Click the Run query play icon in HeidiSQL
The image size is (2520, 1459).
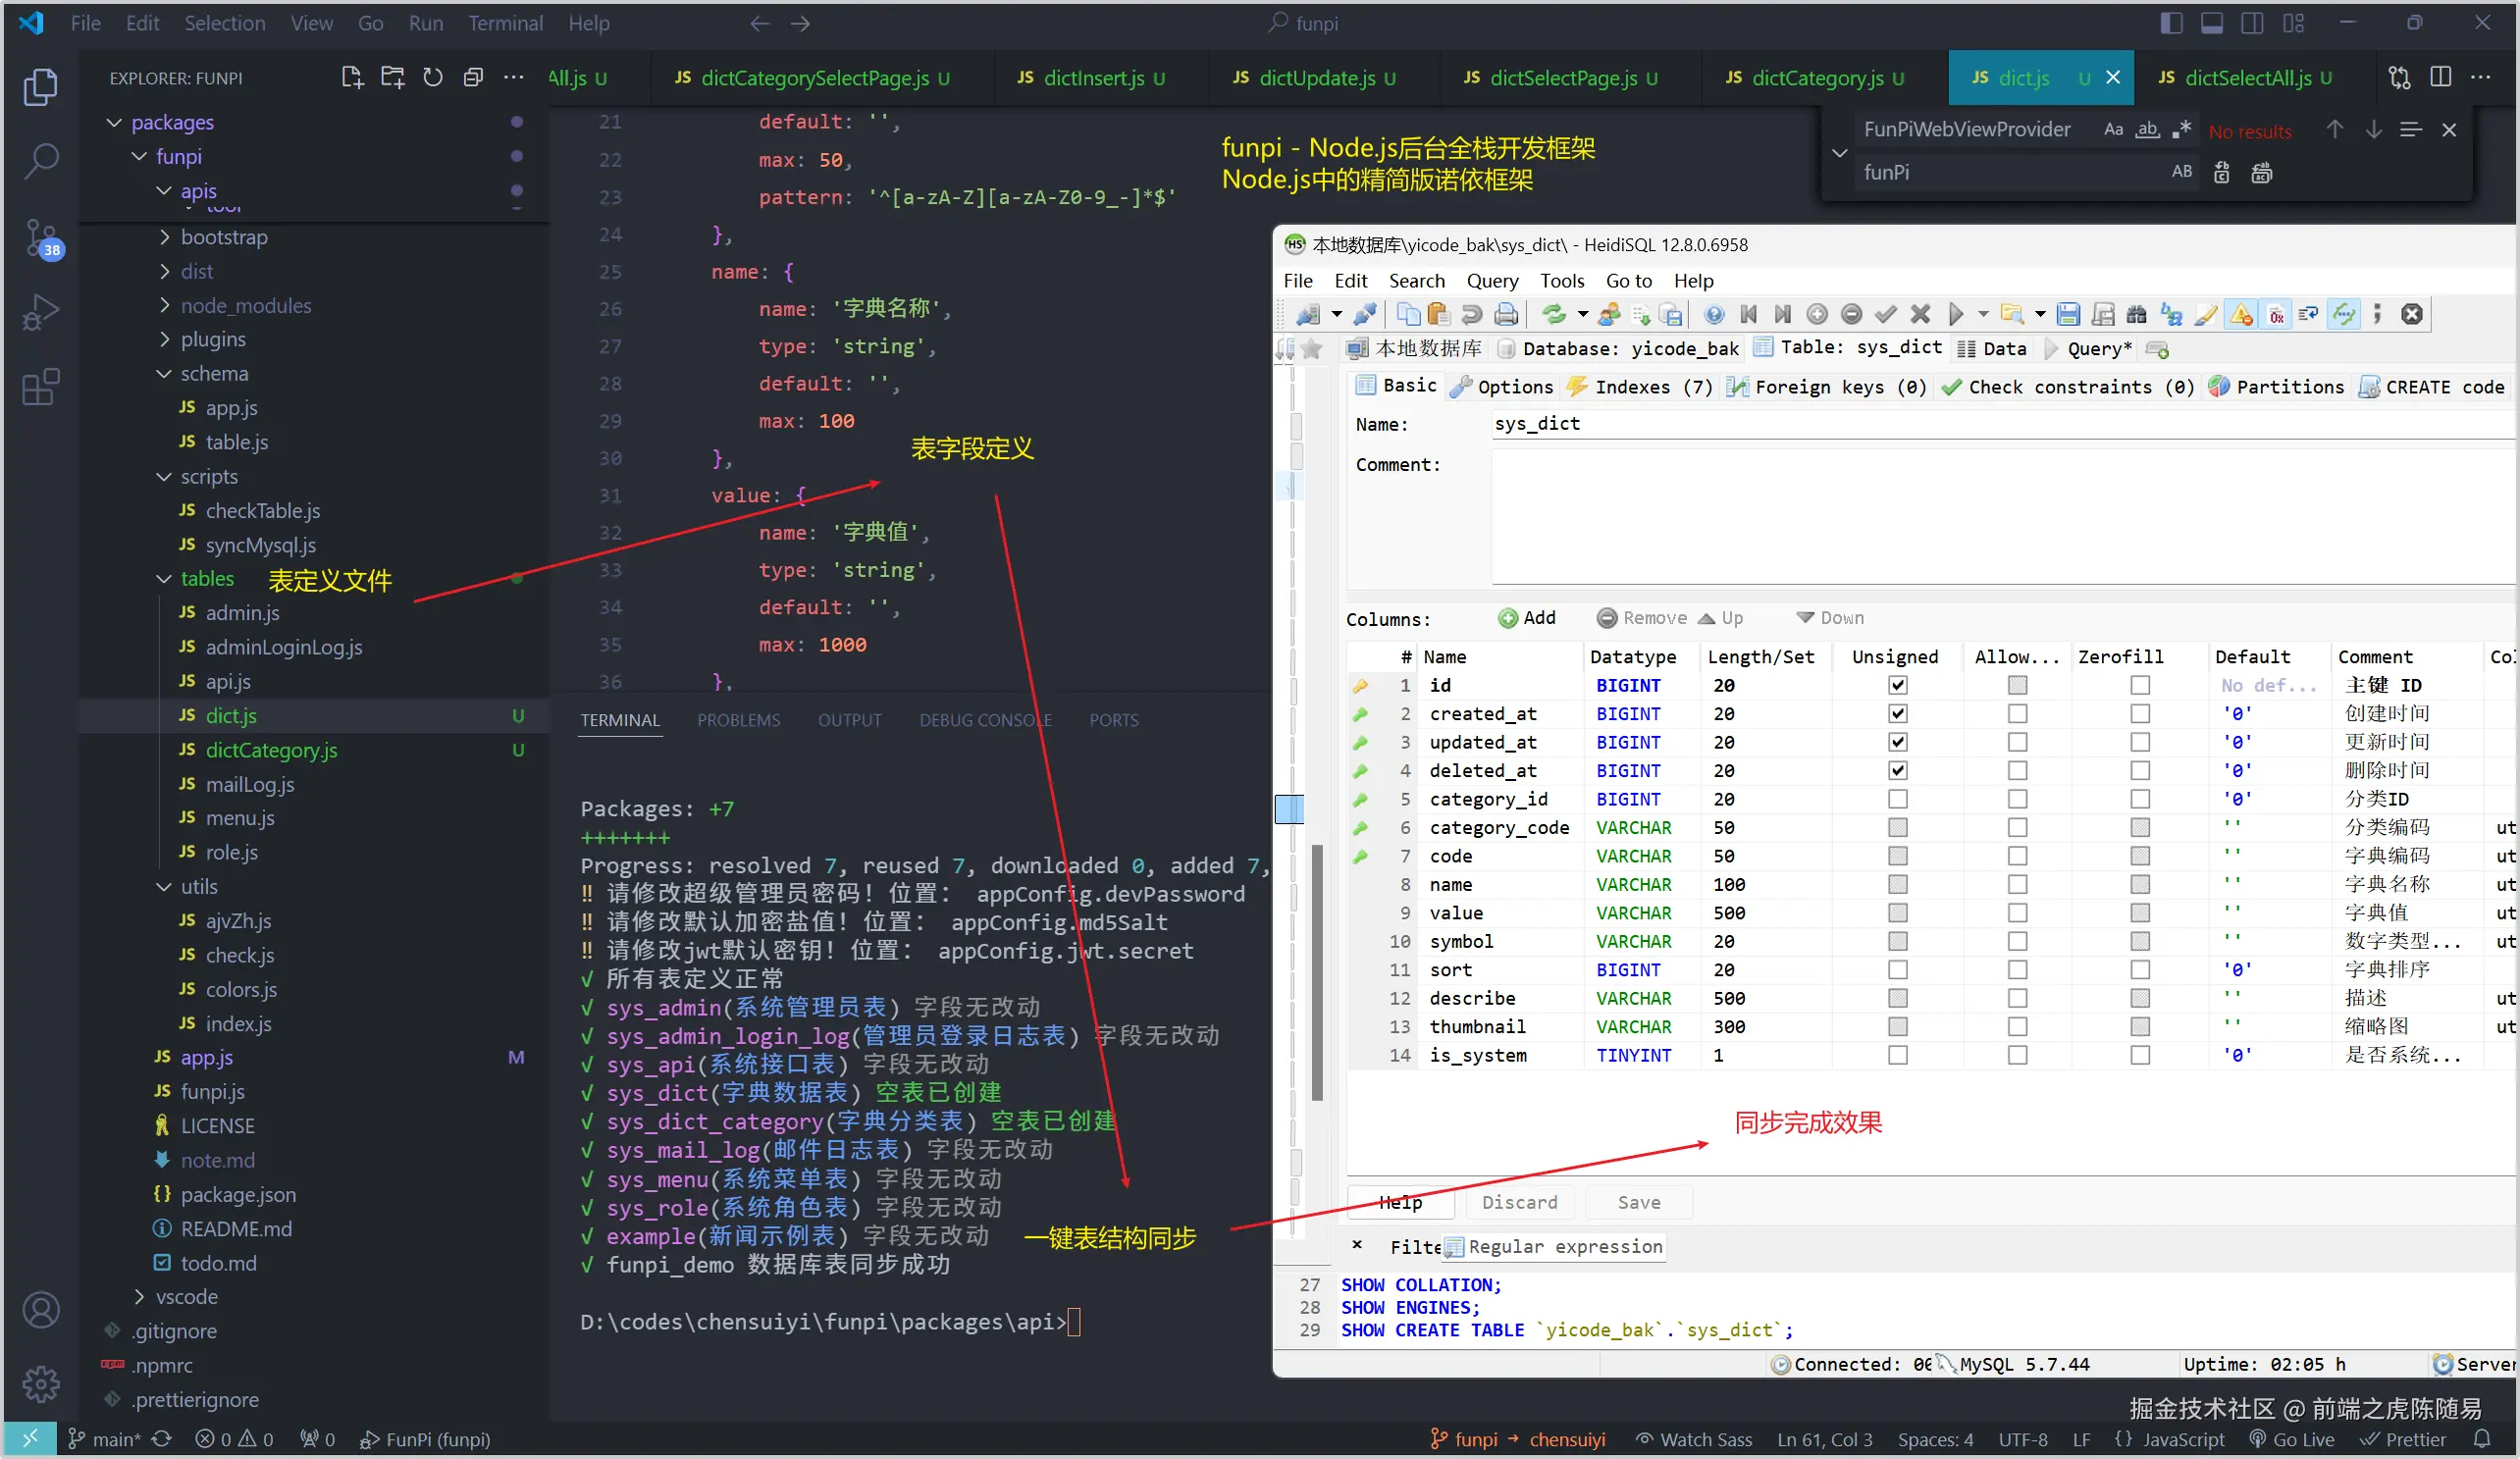(x=1955, y=315)
